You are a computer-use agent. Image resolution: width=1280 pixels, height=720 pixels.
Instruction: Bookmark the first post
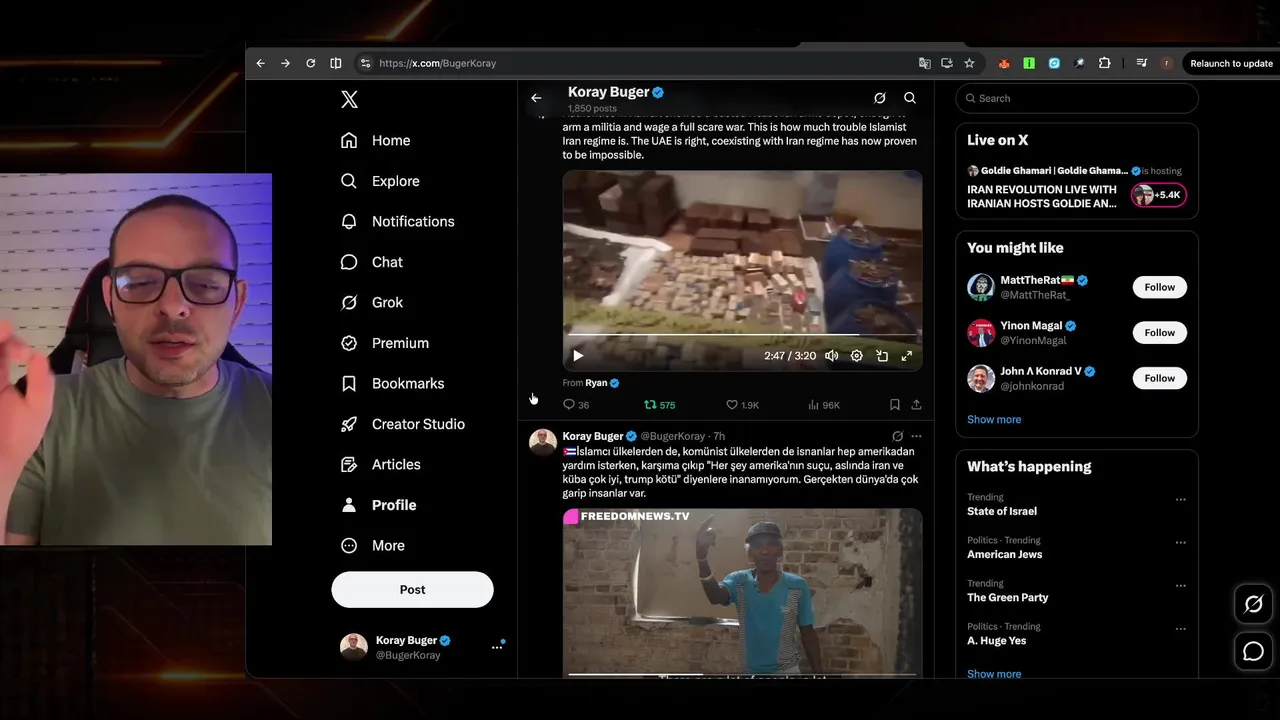click(895, 405)
